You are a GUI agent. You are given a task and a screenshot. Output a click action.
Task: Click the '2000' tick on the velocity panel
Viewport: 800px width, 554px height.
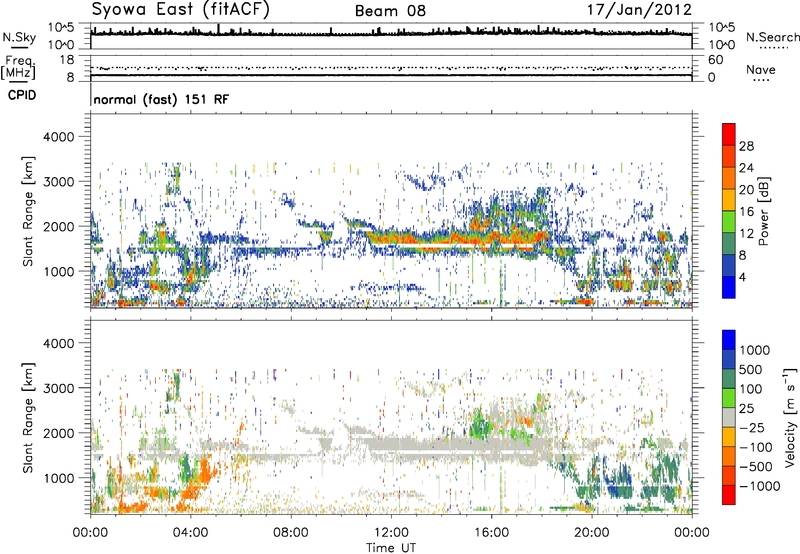(x=59, y=433)
